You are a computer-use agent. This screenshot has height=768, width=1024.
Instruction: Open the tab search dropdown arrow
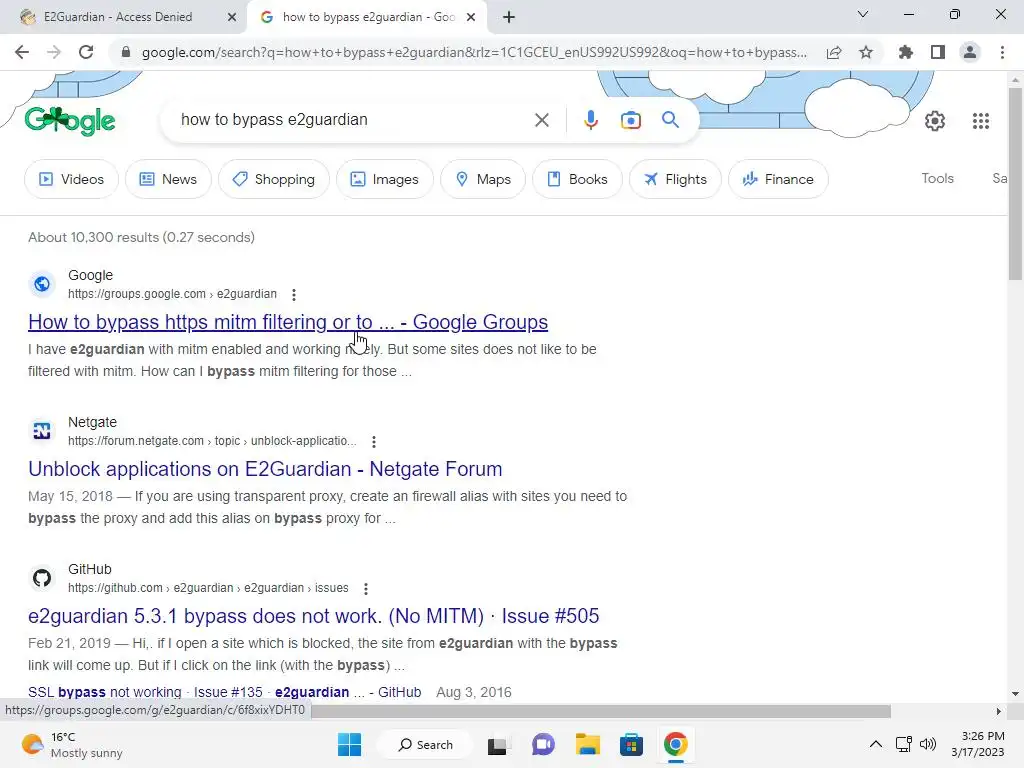[x=863, y=14]
